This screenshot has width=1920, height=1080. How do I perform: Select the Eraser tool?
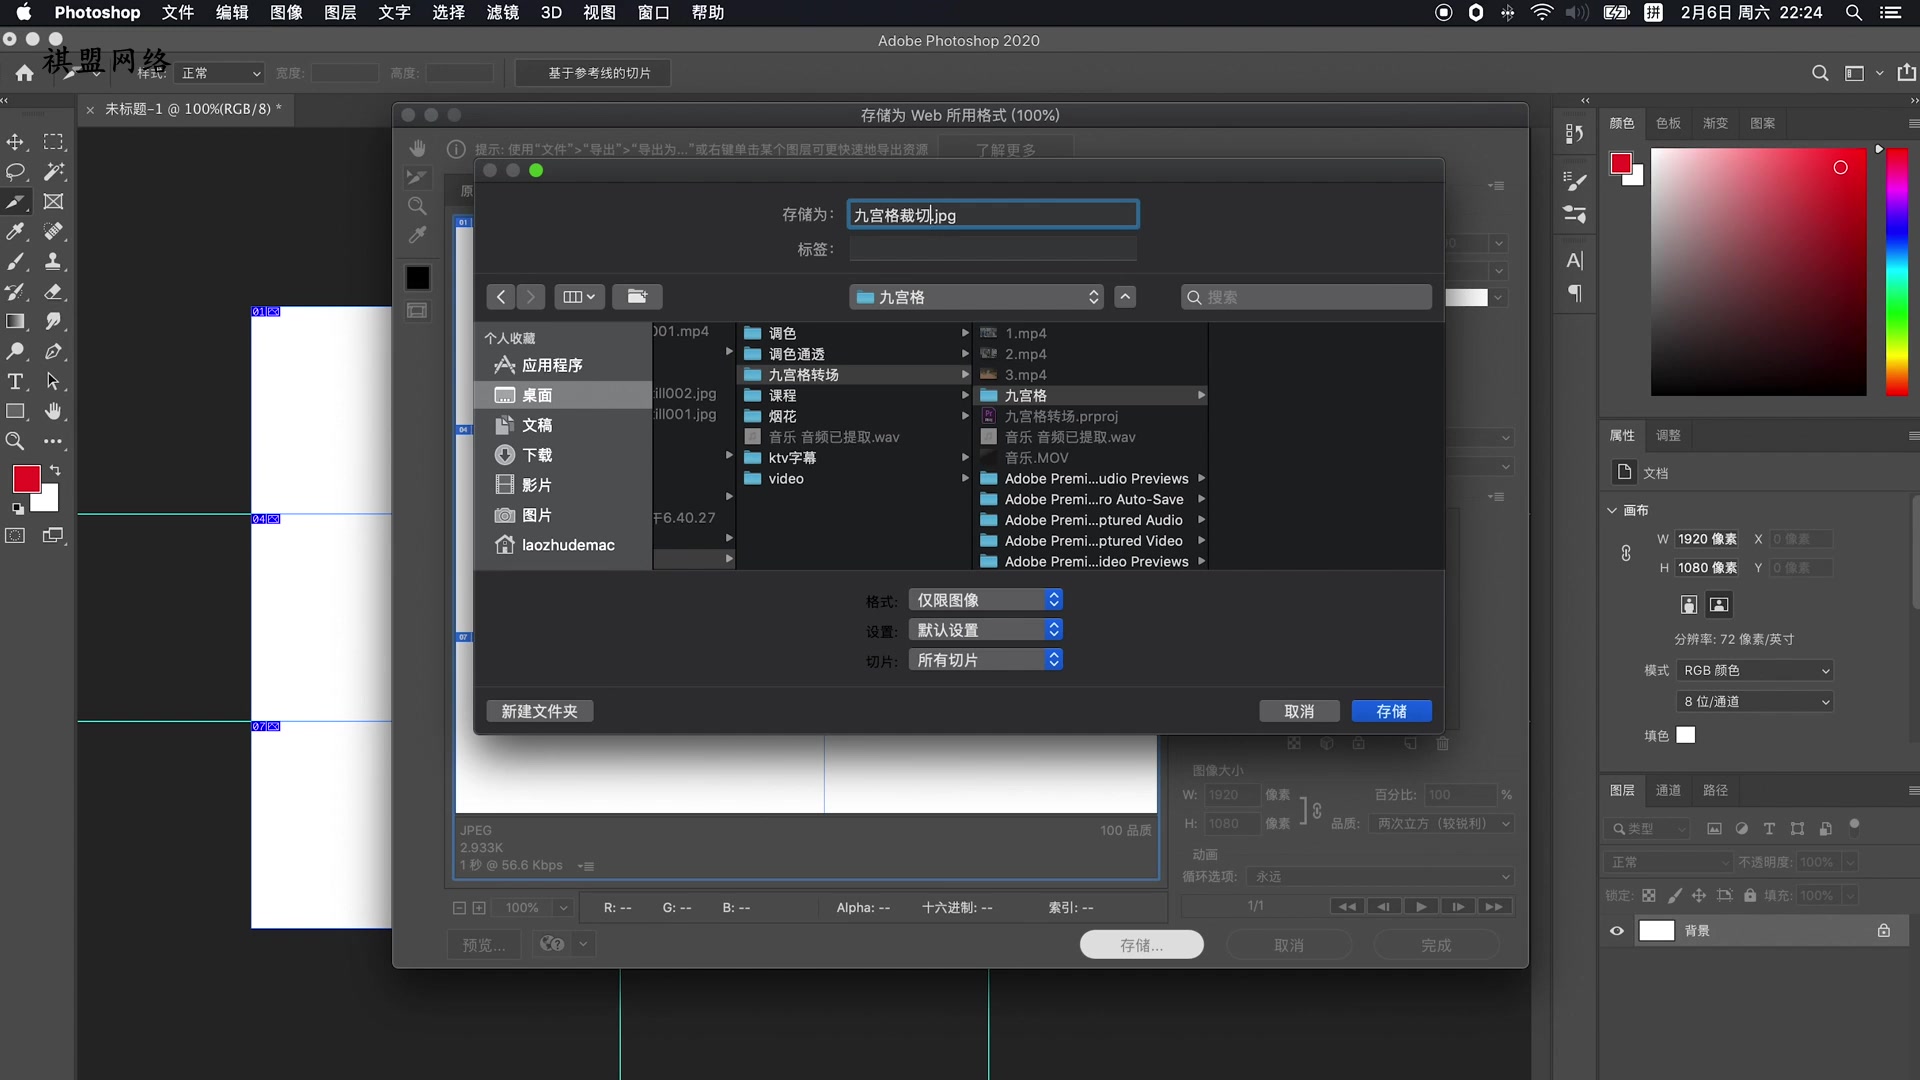(53, 292)
